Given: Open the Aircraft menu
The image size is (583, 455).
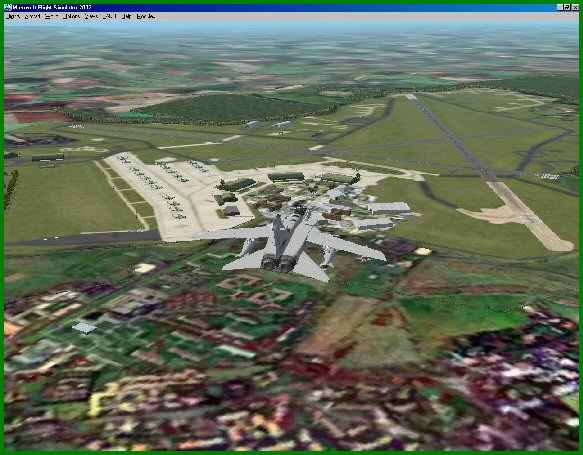Looking at the screenshot, I should tap(33, 16).
